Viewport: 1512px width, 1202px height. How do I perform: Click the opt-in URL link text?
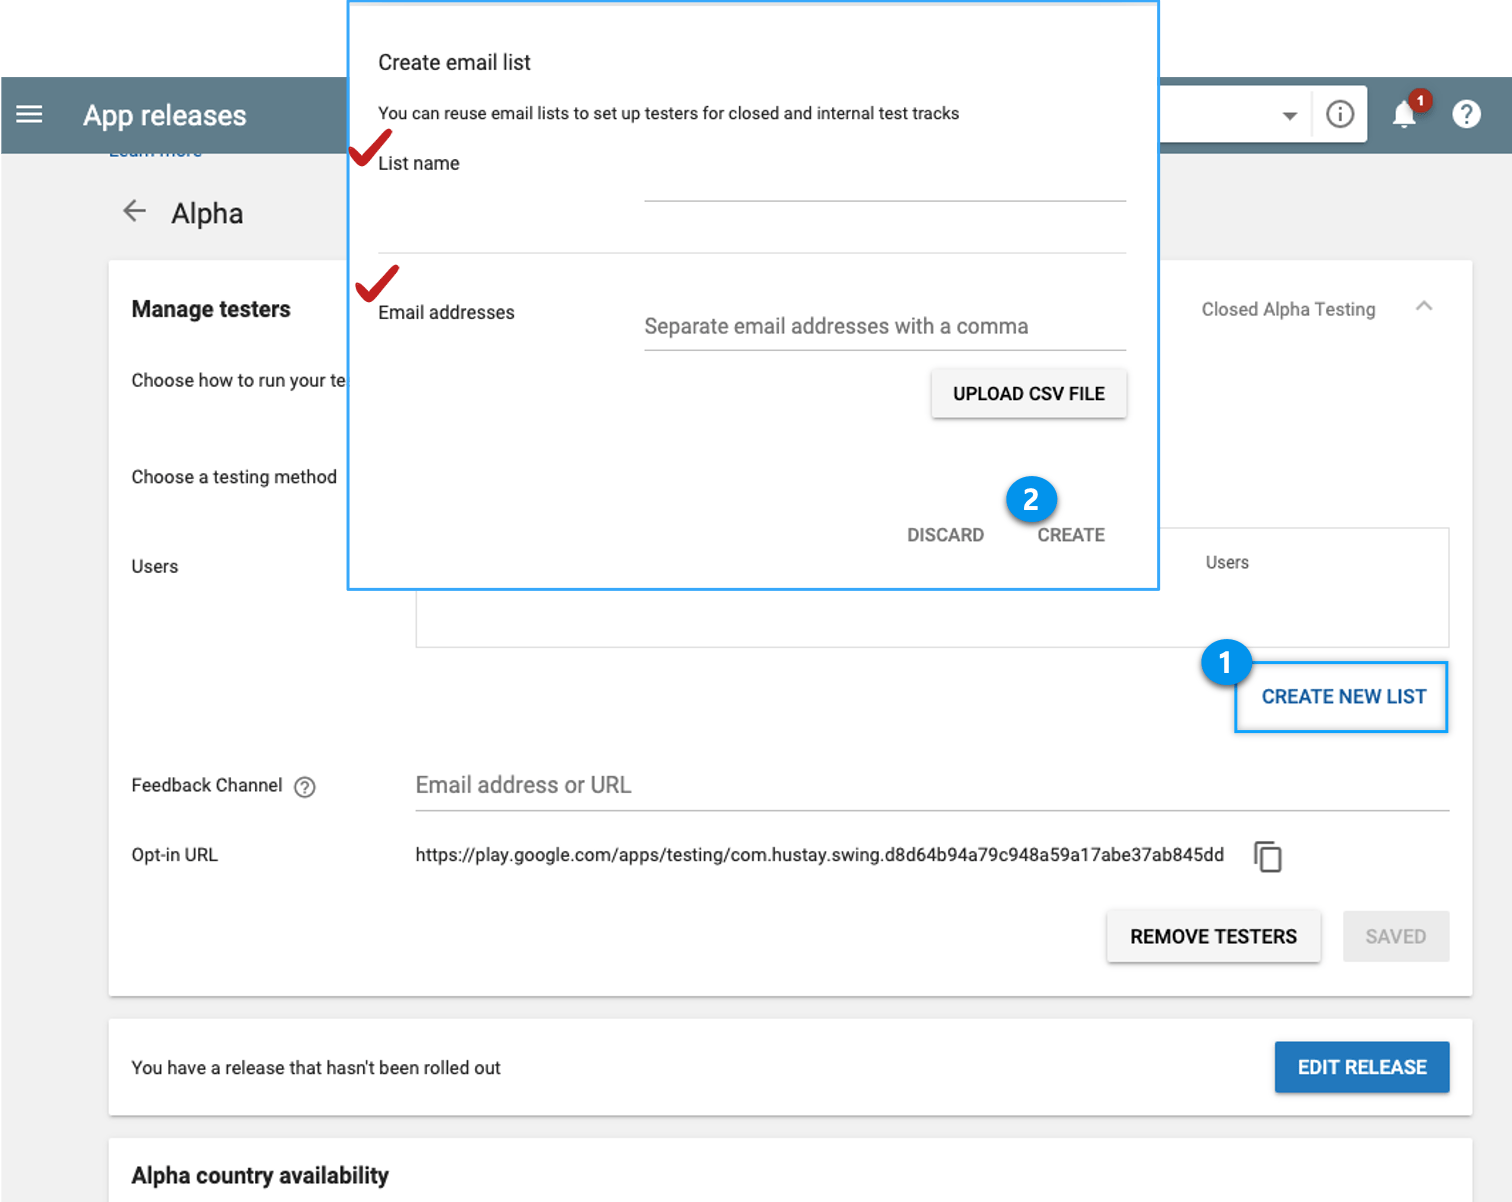click(819, 855)
